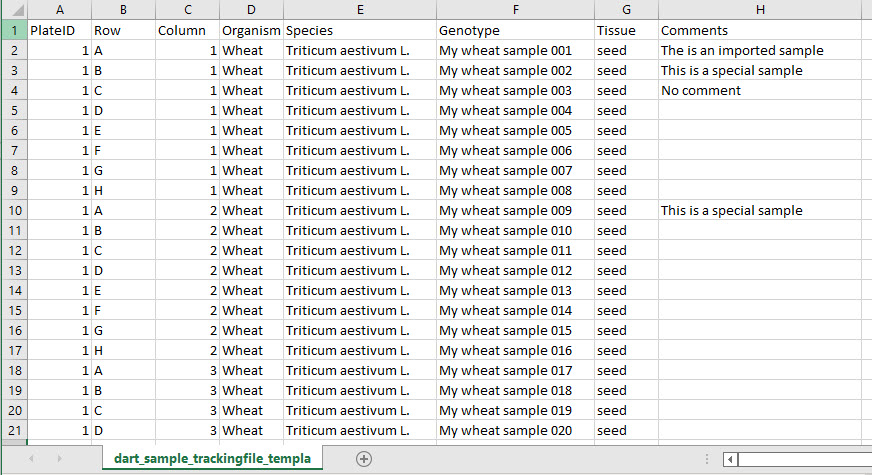Add a new sheet with plus button

pos(364,459)
